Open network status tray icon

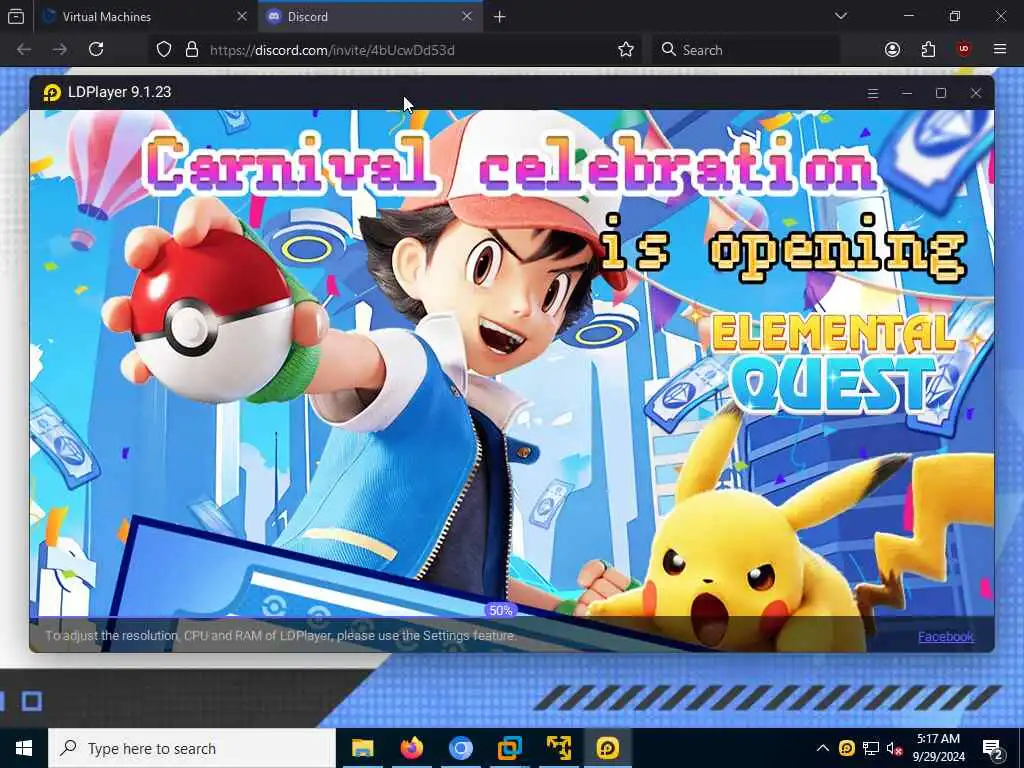point(871,748)
